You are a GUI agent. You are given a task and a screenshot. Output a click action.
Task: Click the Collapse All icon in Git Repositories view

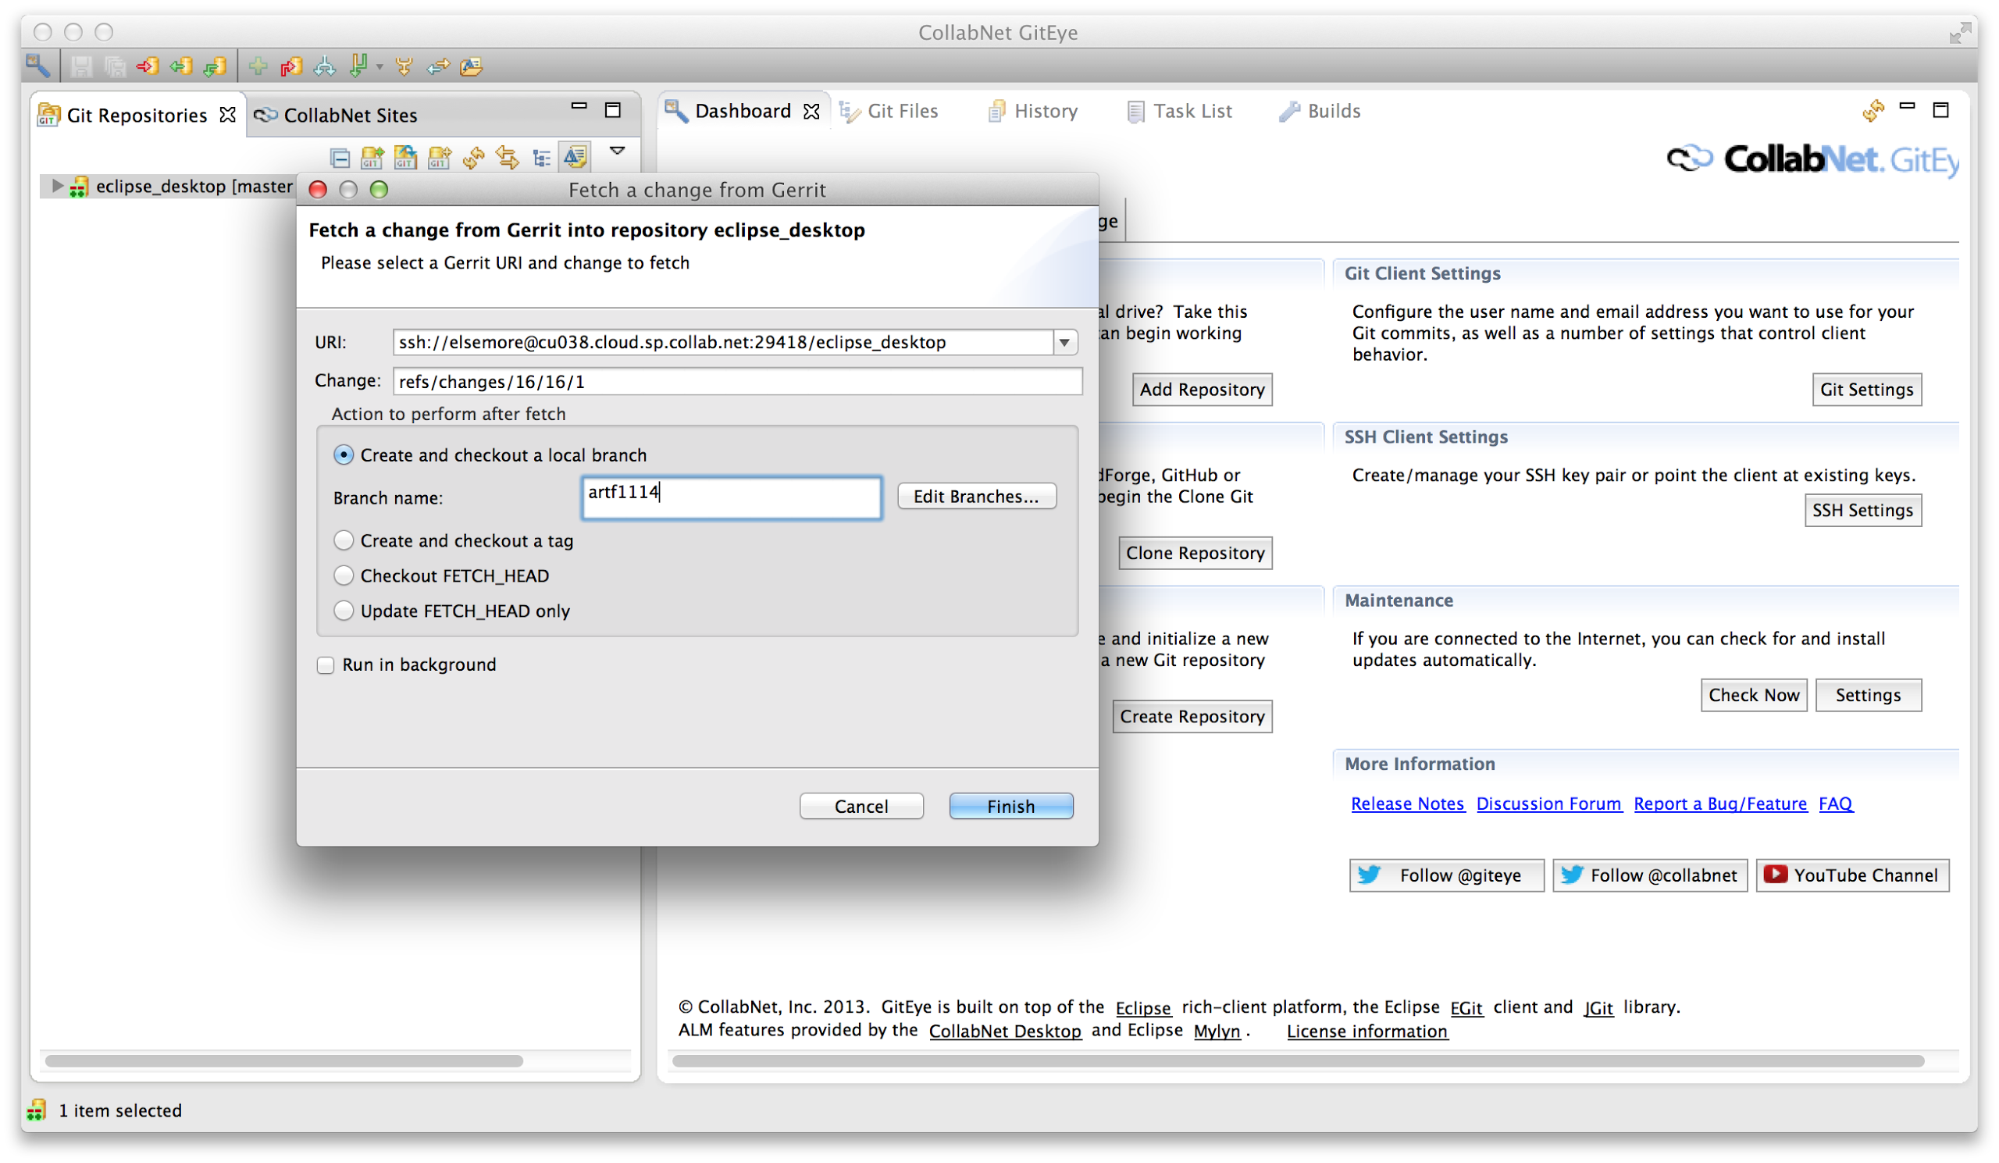pos(340,157)
